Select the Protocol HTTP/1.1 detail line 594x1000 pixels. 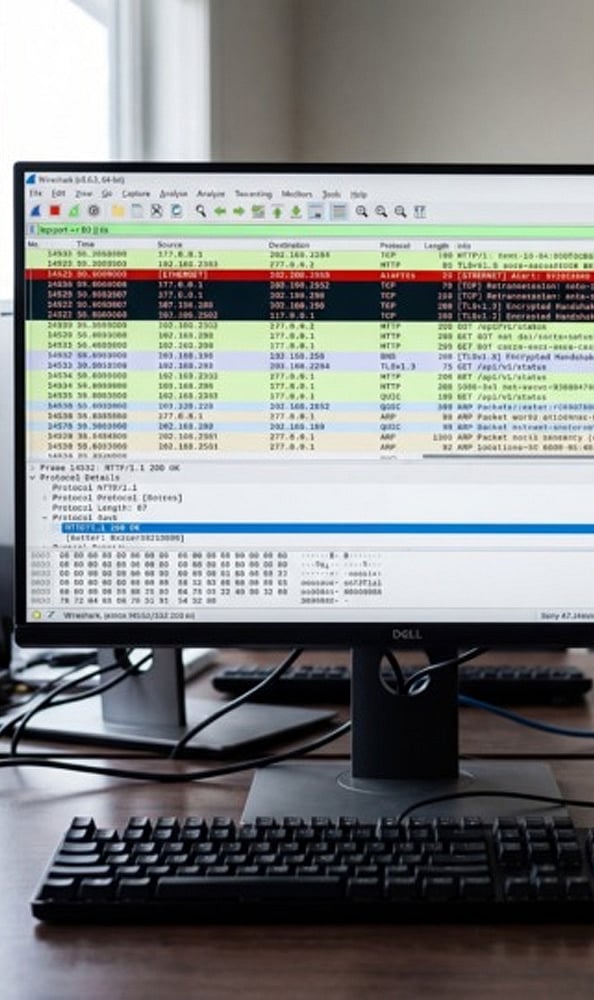[x=94, y=487]
